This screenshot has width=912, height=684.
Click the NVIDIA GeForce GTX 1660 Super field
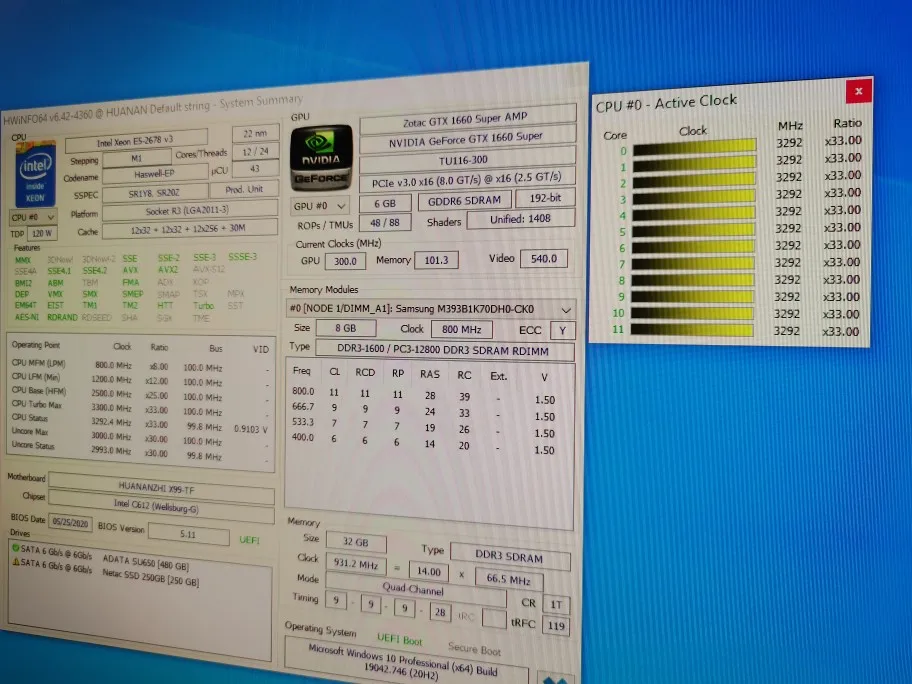[468, 140]
